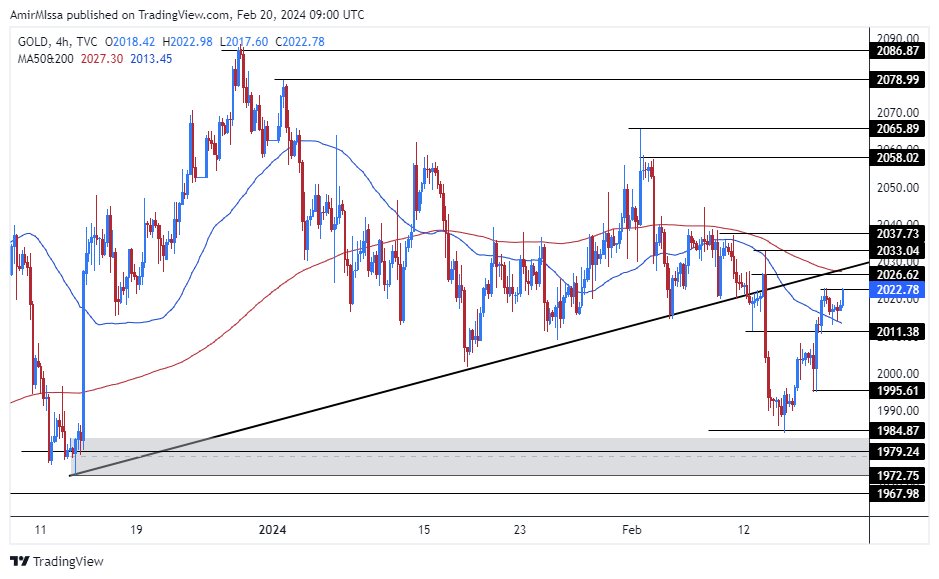The width and height of the screenshot is (939, 579).
Task: Click the 1990.00 price axis tick
Action: (897, 411)
